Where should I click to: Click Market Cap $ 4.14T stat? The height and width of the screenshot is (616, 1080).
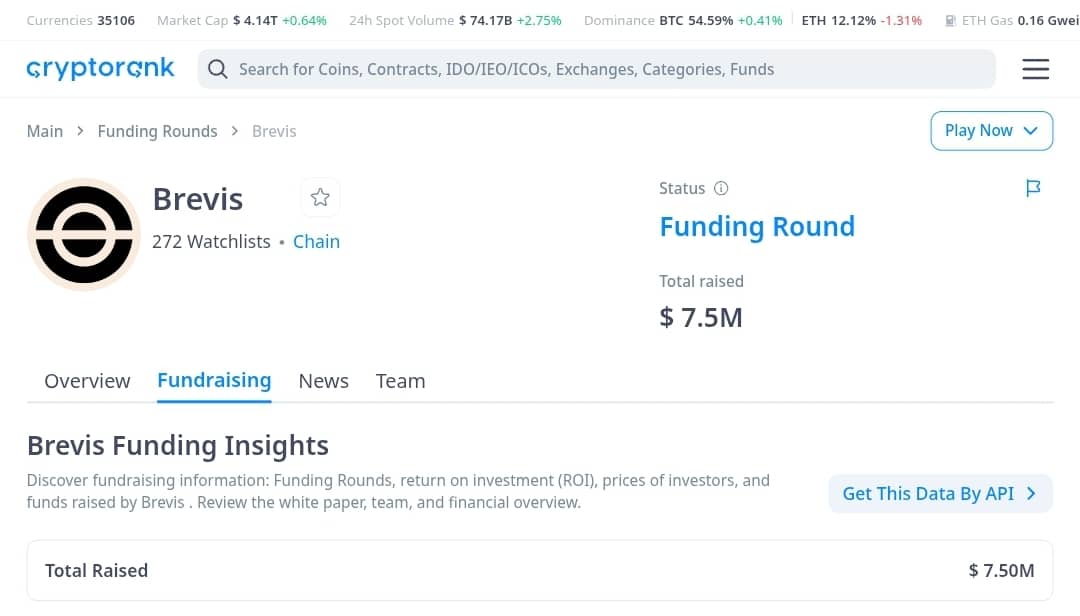point(242,21)
